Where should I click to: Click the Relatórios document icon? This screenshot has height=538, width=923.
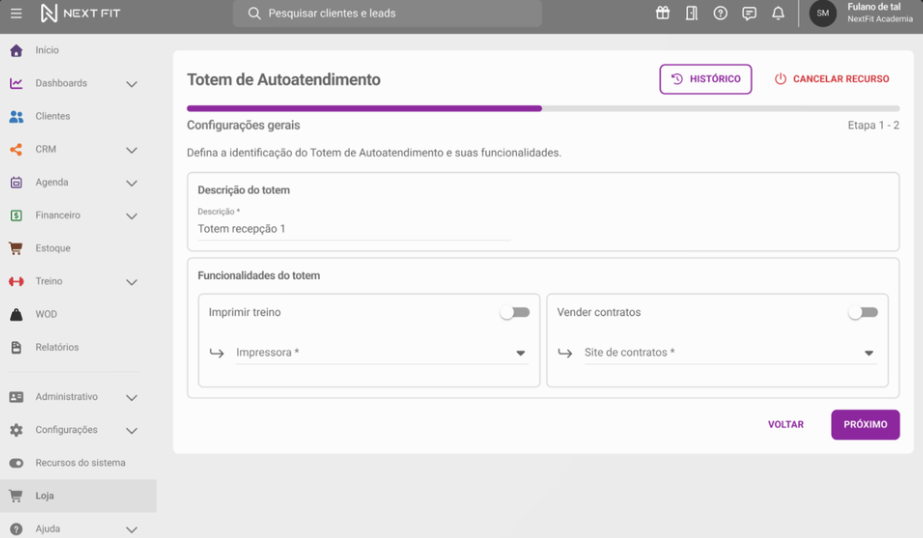tap(16, 347)
